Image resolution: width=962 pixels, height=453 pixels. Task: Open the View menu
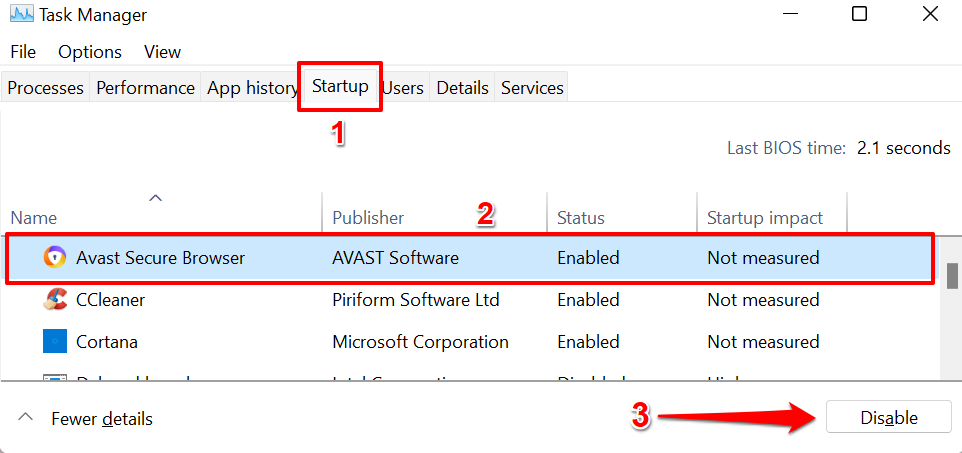(x=162, y=52)
